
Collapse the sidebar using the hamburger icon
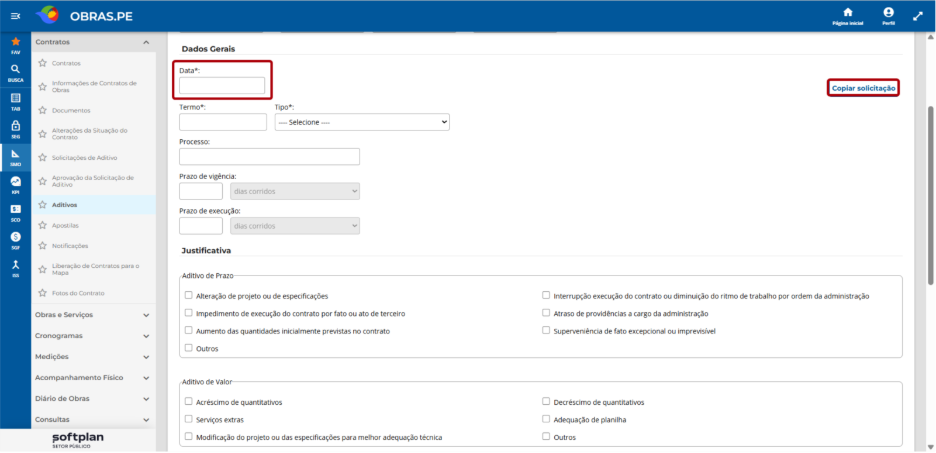click(x=16, y=16)
